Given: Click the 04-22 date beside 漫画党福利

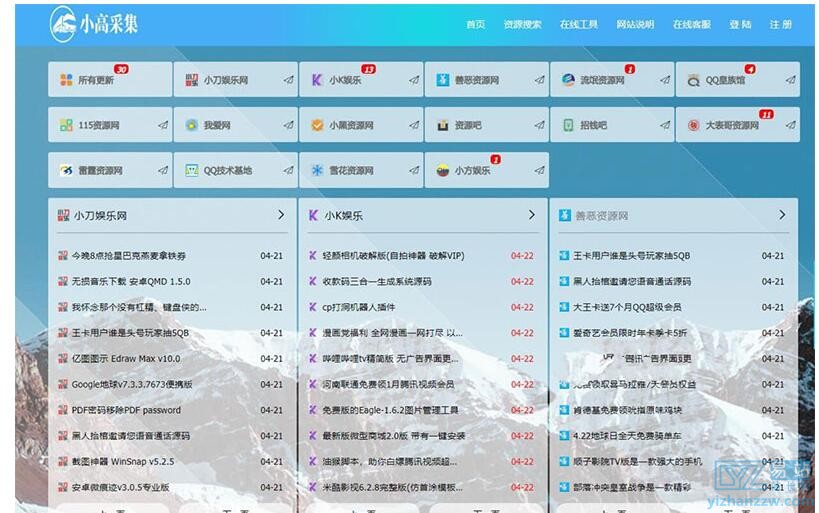Looking at the screenshot, I should click(522, 333).
